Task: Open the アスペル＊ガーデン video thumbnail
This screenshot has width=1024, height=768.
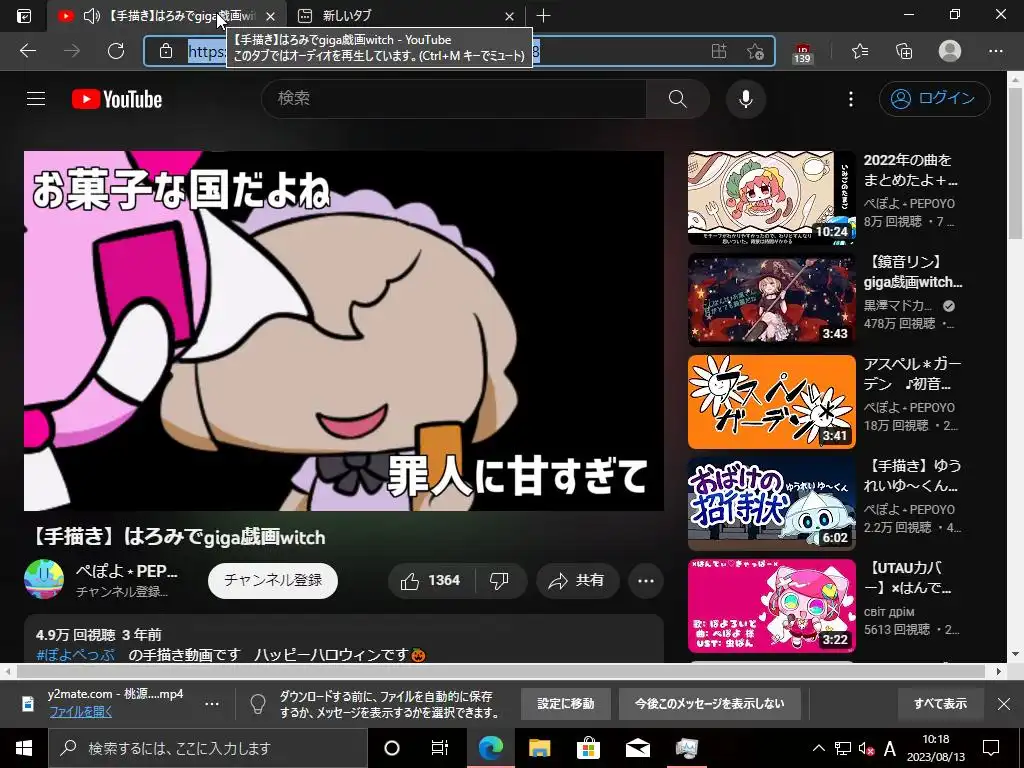Action: [771, 402]
